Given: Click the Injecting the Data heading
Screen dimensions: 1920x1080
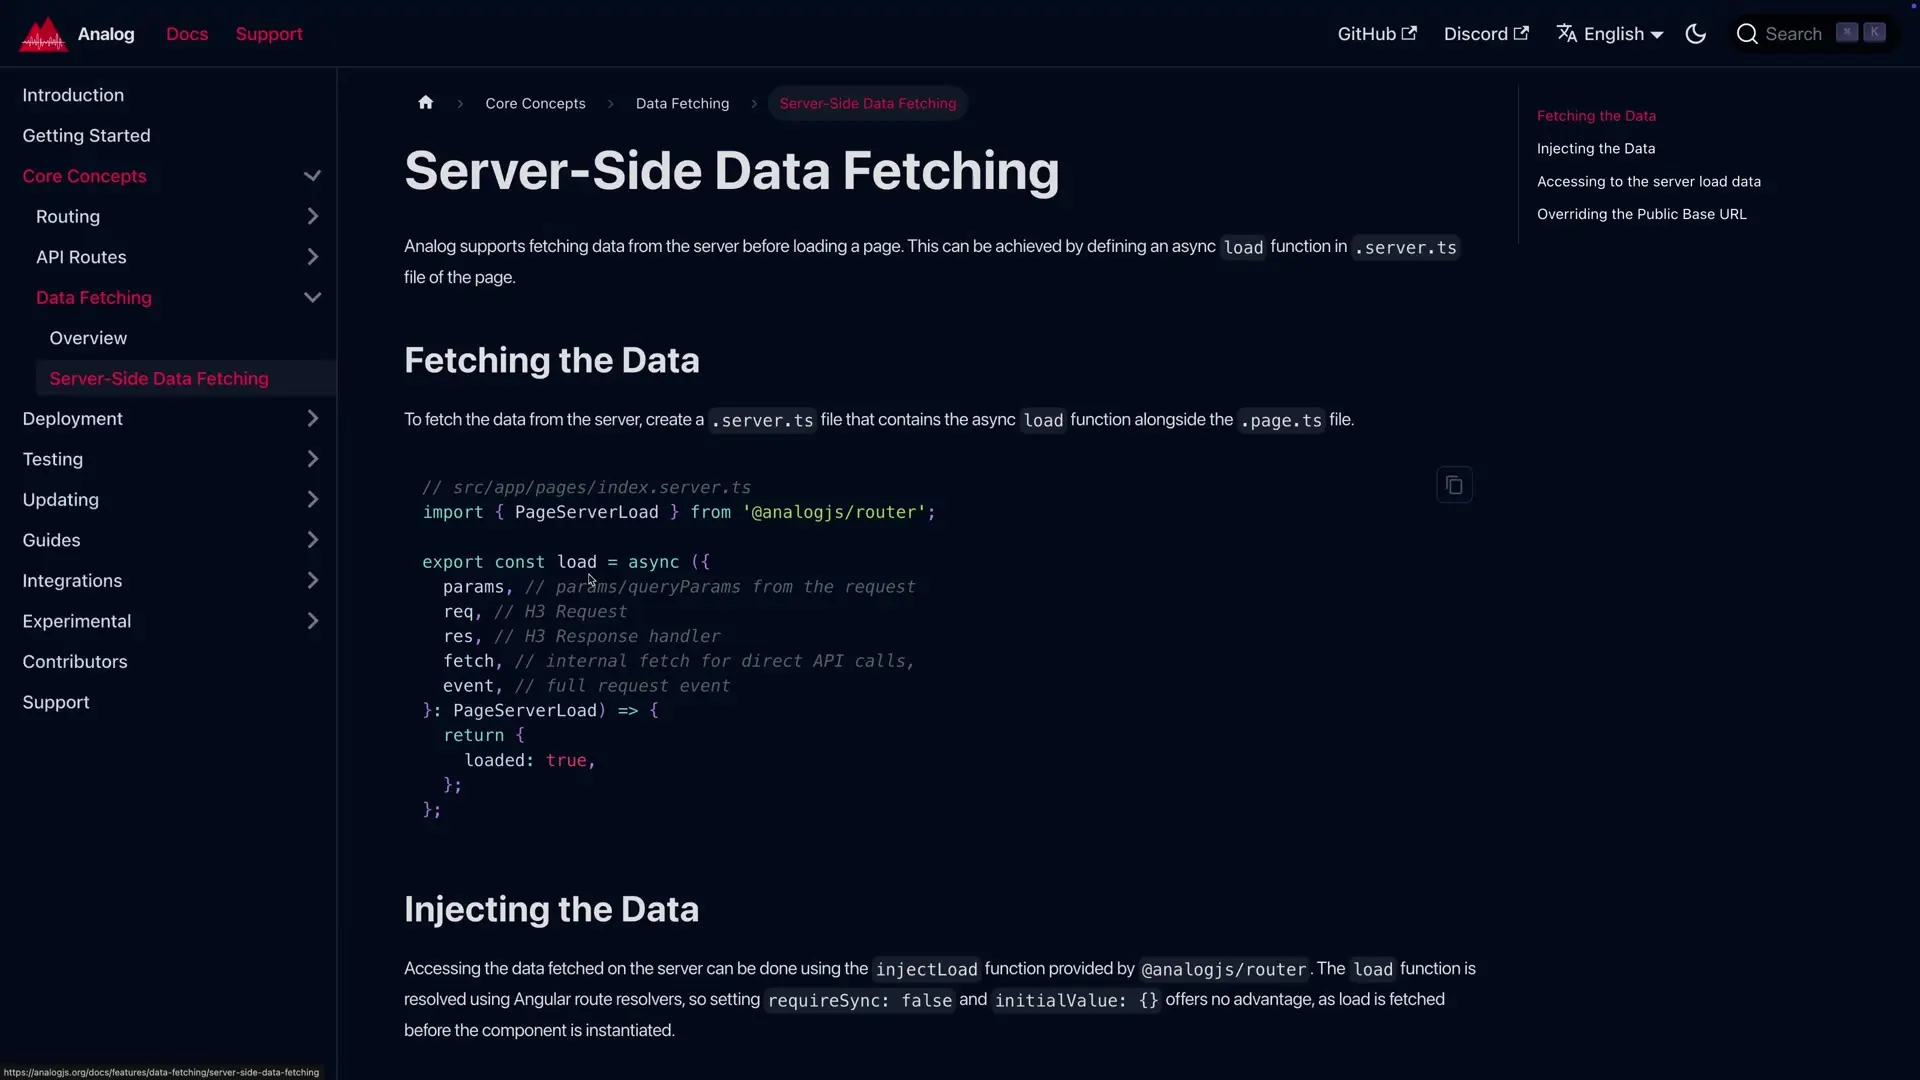Looking at the screenshot, I should (x=551, y=910).
